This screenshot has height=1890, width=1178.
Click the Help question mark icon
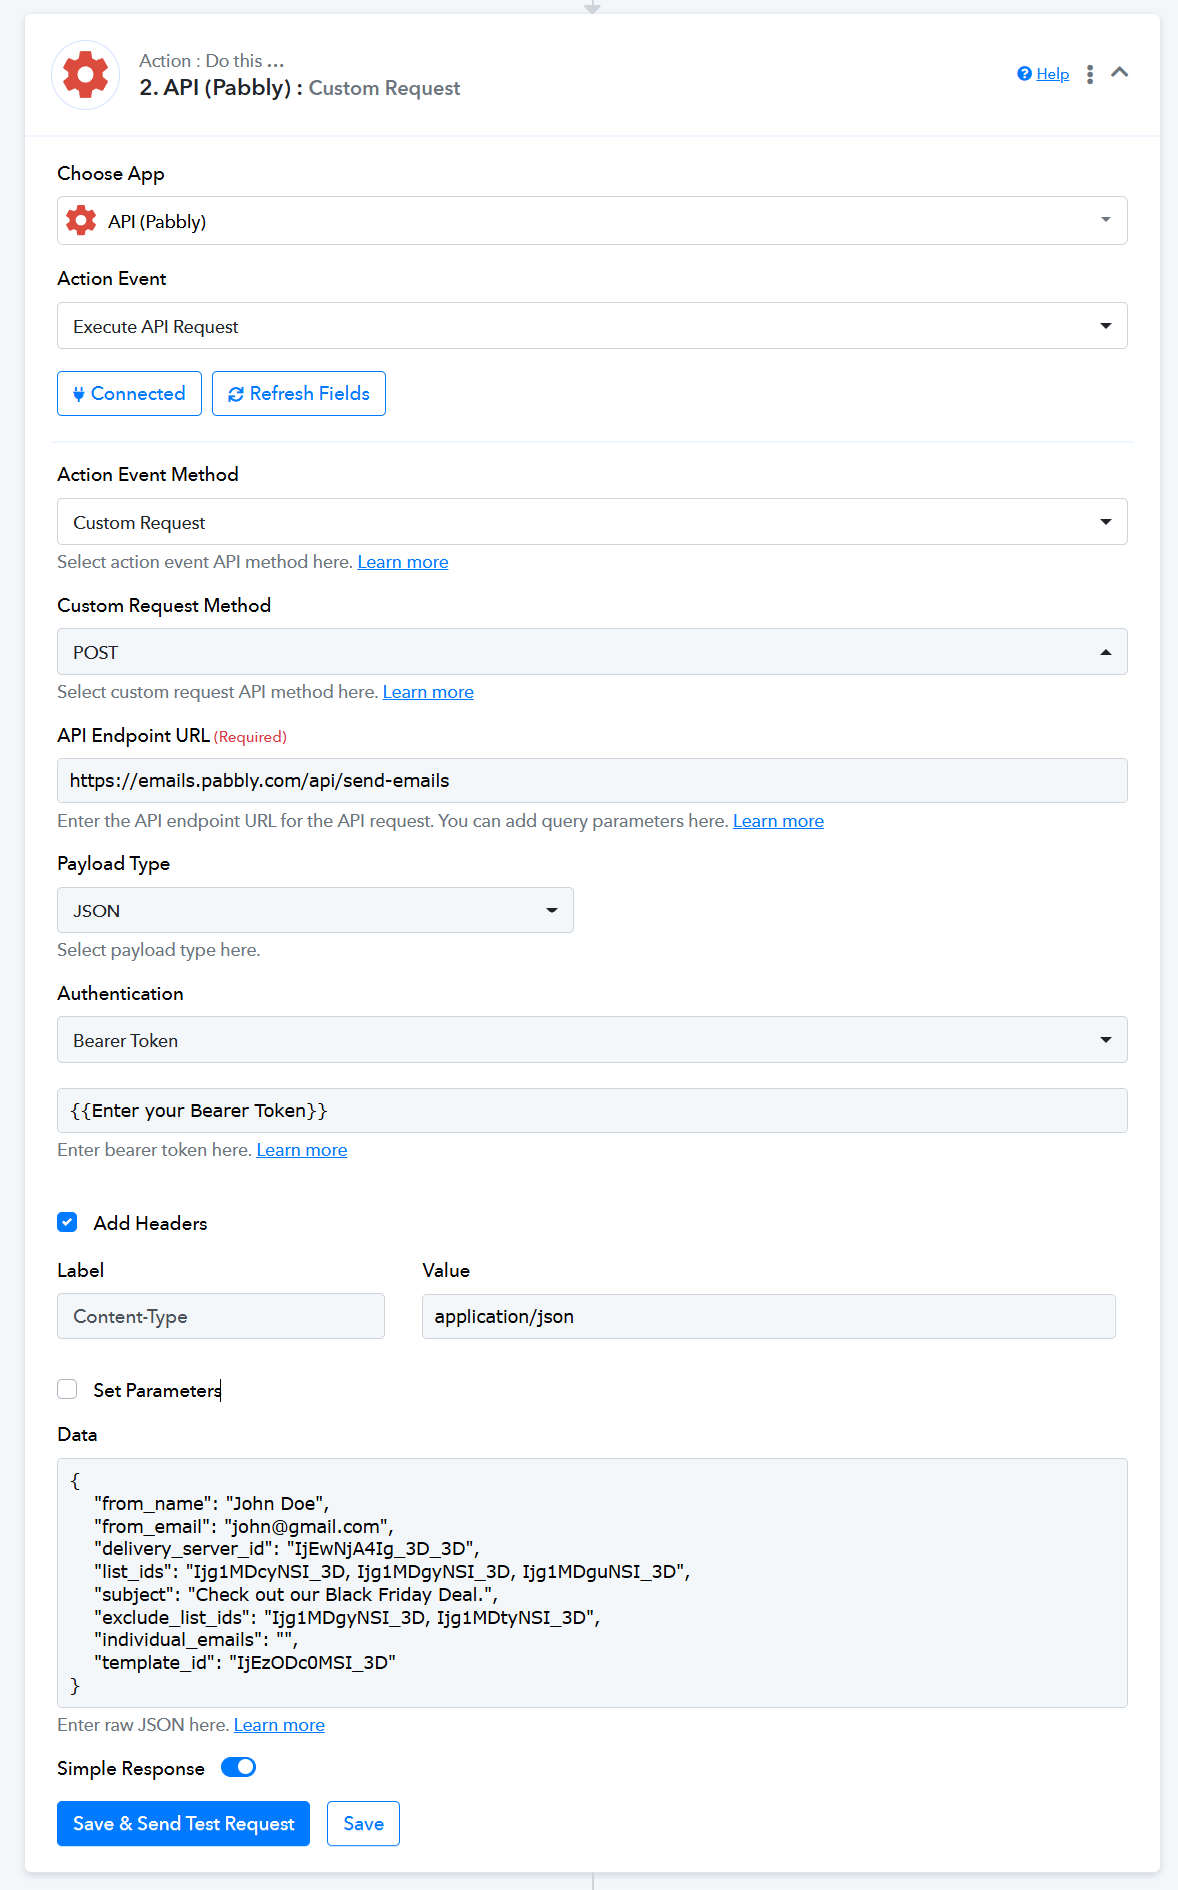coord(1024,74)
